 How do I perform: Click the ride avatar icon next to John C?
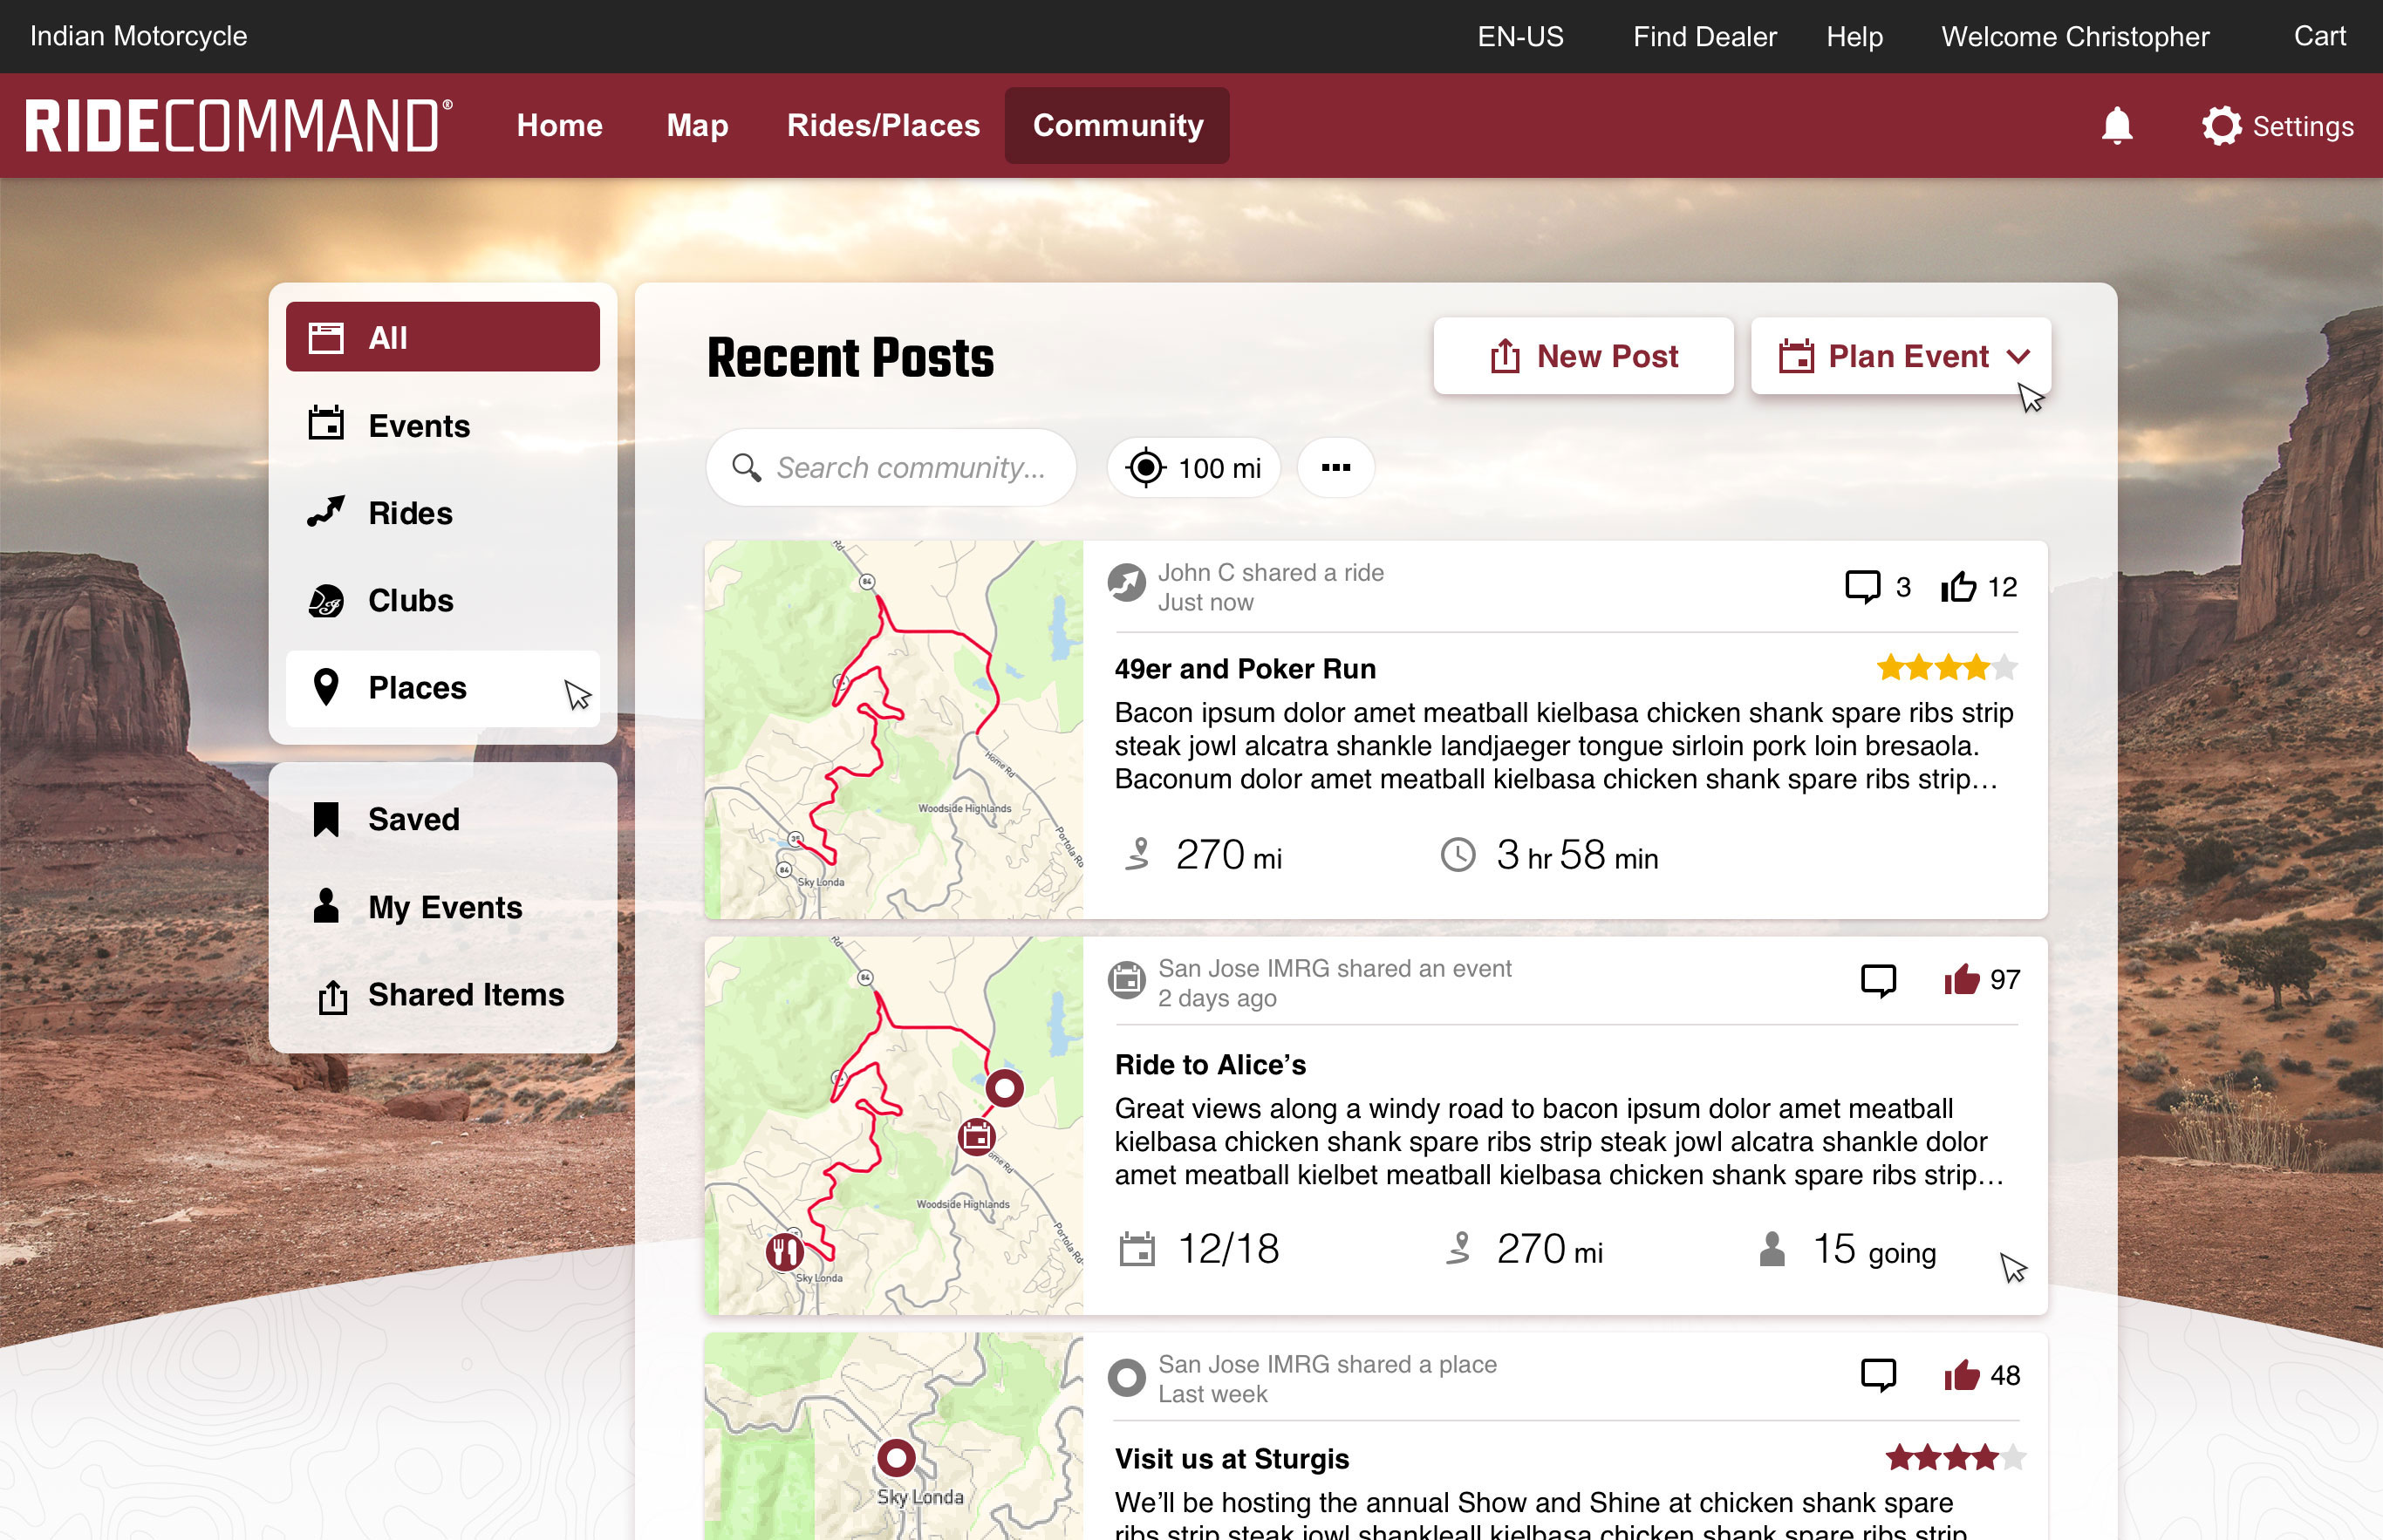1127,583
